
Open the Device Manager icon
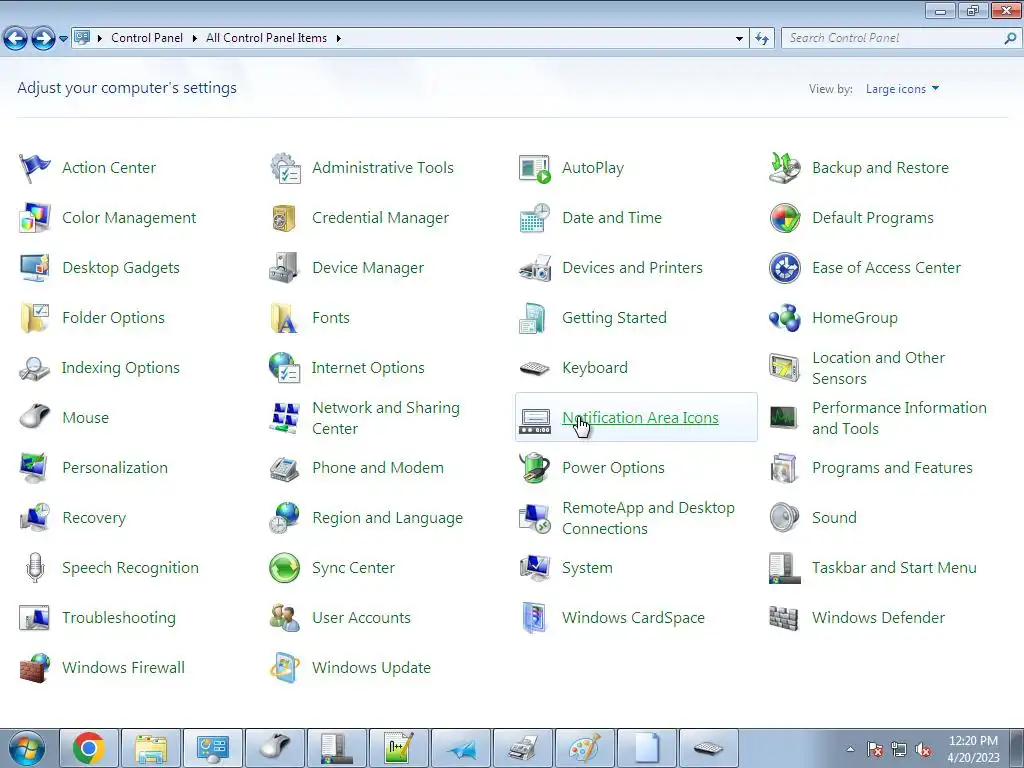coord(285,268)
